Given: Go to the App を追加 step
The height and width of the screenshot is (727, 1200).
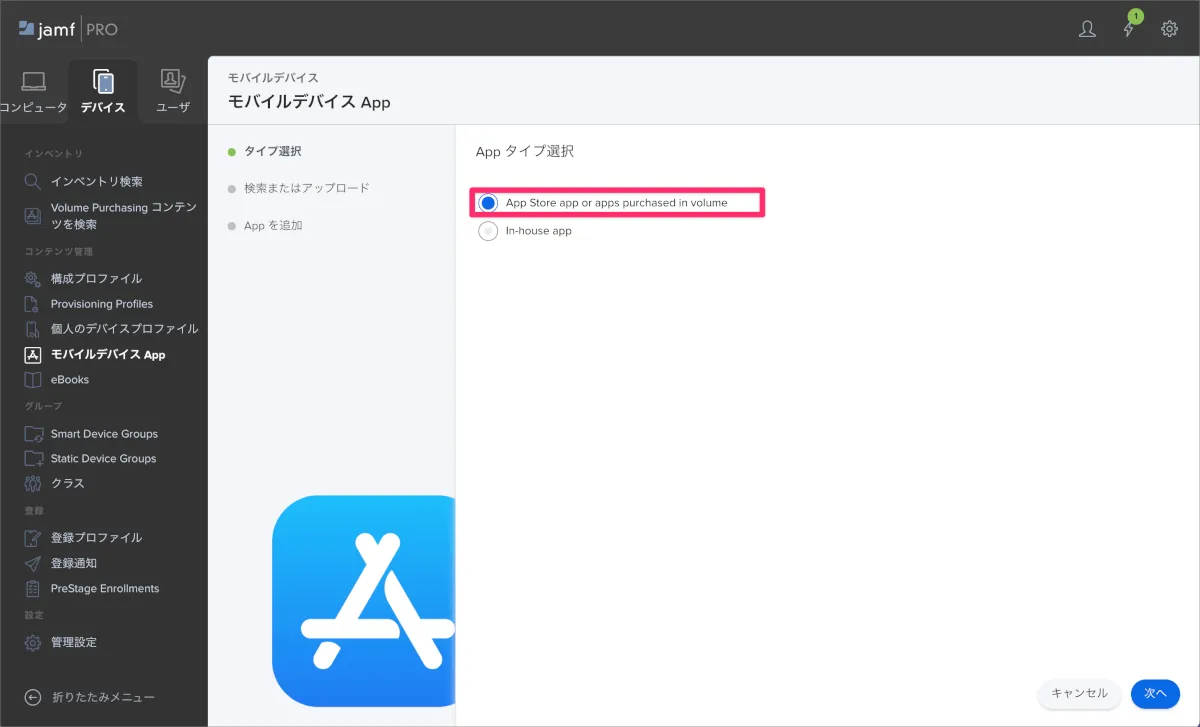Looking at the screenshot, I should click(x=273, y=225).
